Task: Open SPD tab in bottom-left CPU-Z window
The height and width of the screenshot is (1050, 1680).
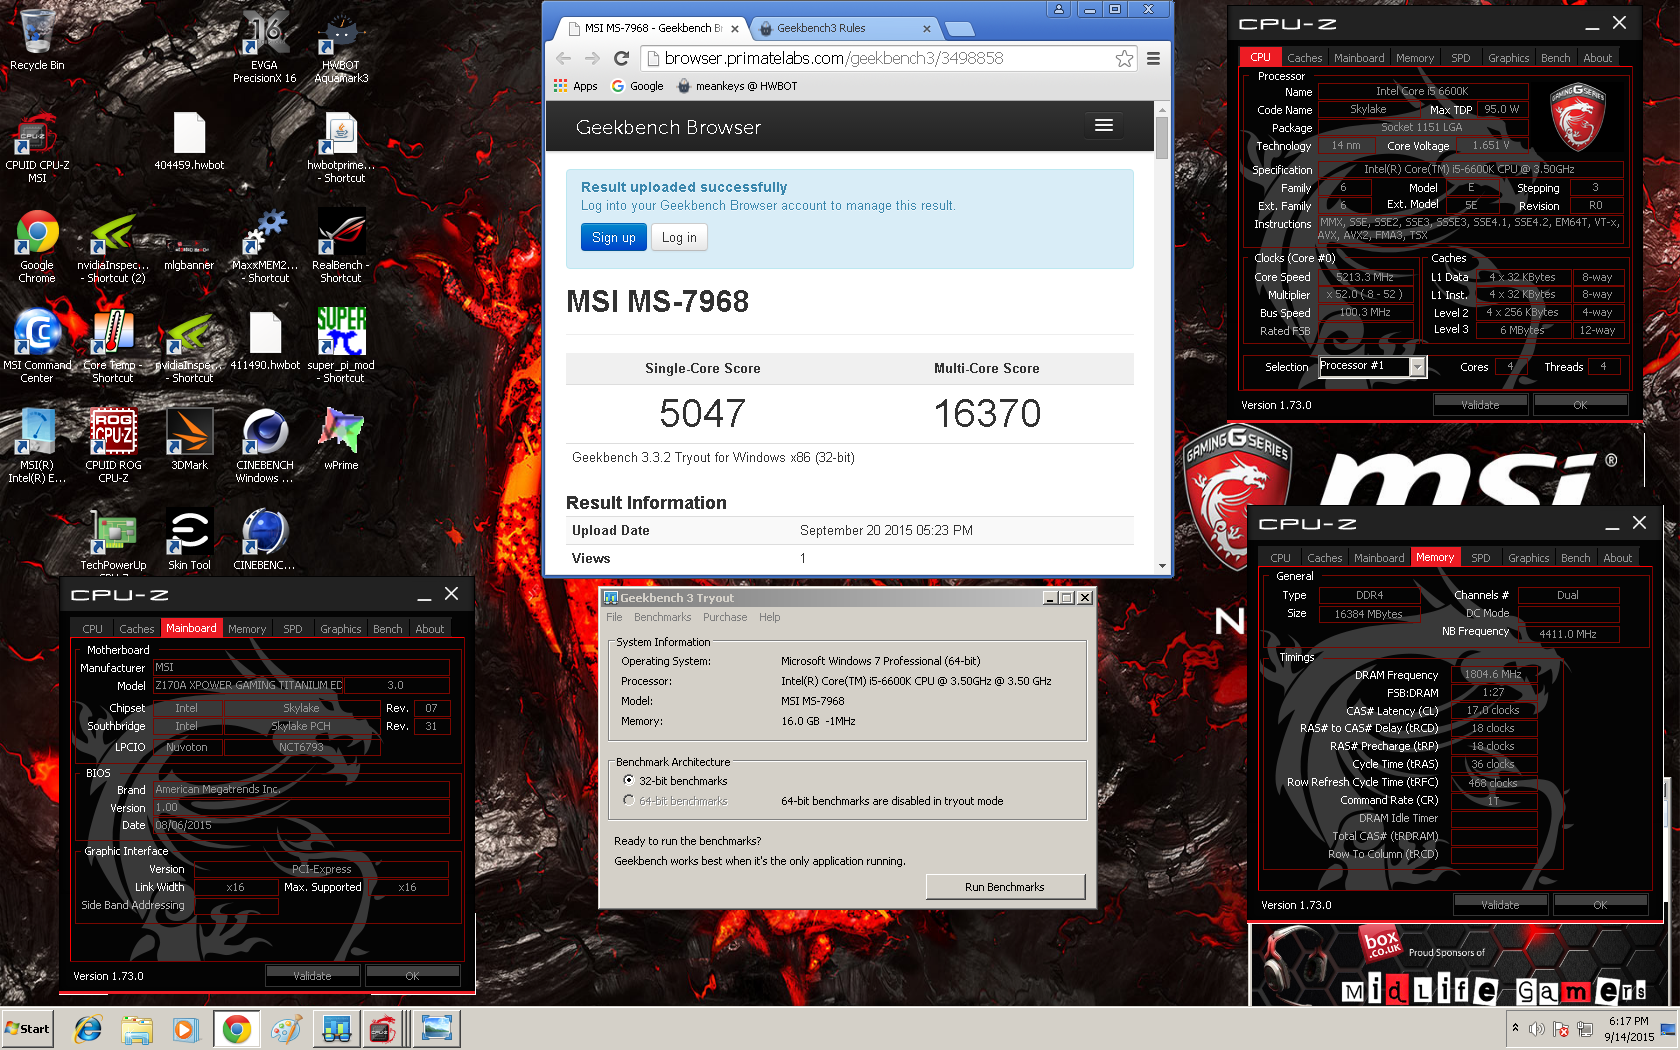Action: (292, 629)
